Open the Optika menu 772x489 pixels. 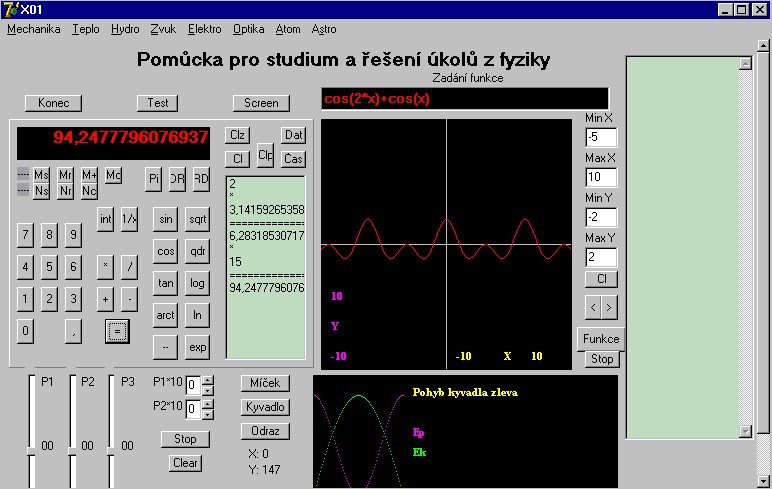click(248, 29)
